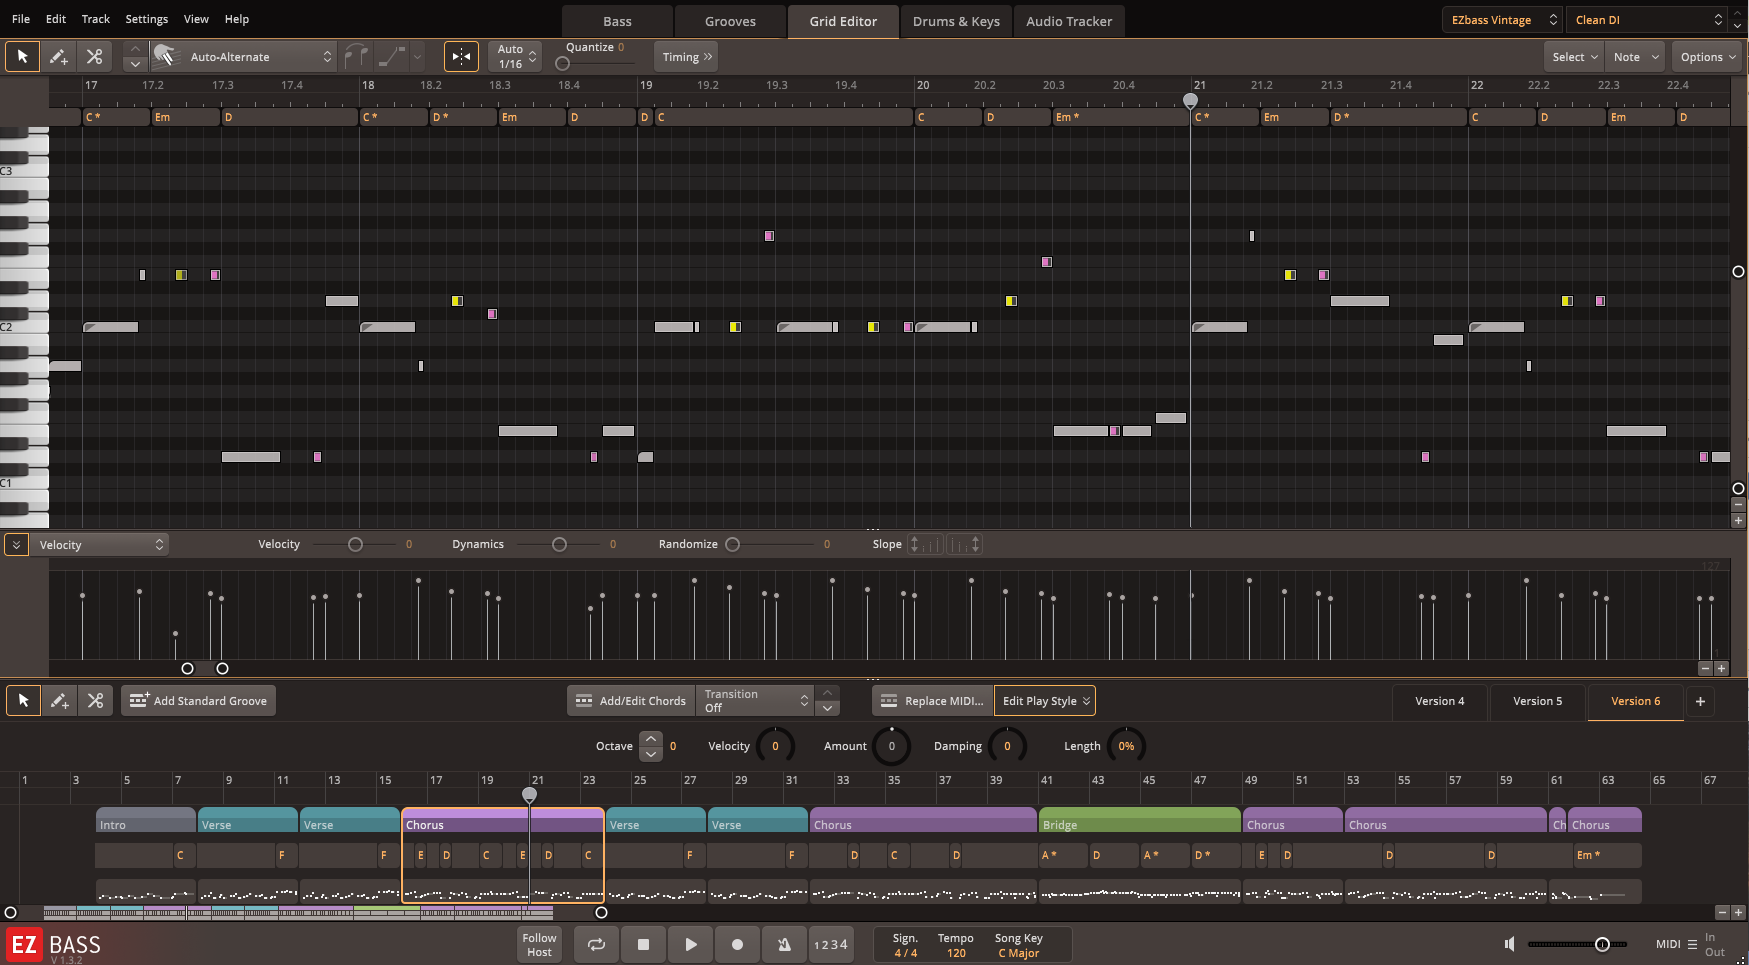Open the EZbass Vintage library dropdown
The height and width of the screenshot is (965, 1749).
pyautogui.click(x=1501, y=20)
